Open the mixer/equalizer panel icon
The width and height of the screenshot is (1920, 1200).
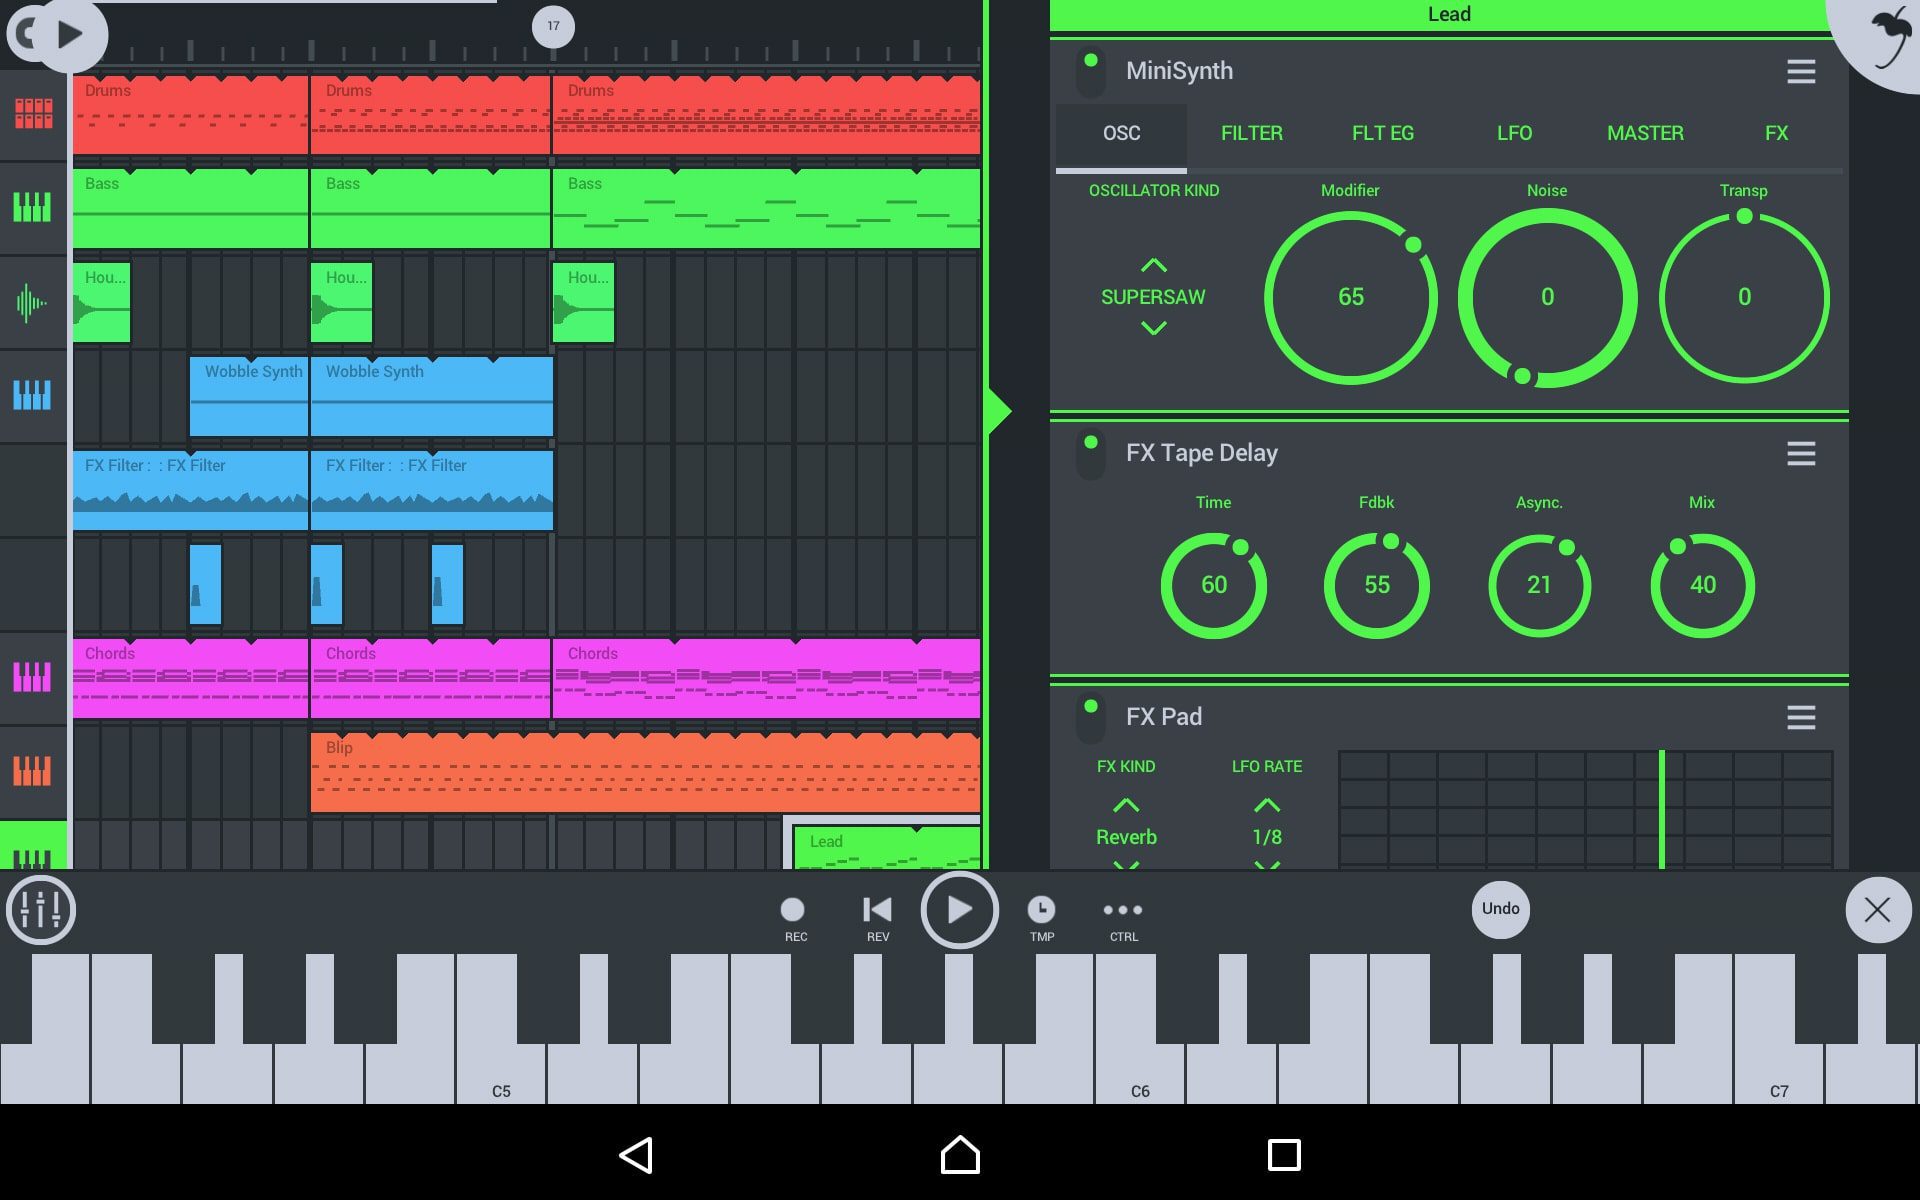(39, 908)
